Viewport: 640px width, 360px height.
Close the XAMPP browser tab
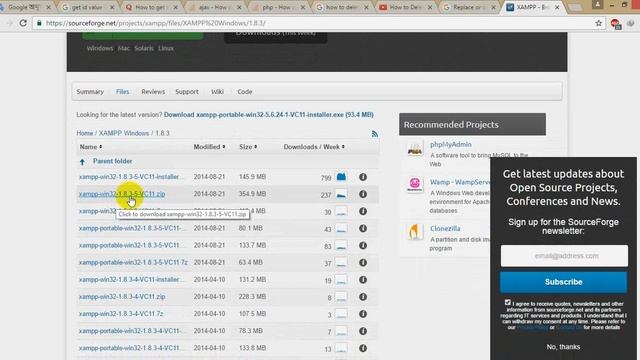(557, 7)
